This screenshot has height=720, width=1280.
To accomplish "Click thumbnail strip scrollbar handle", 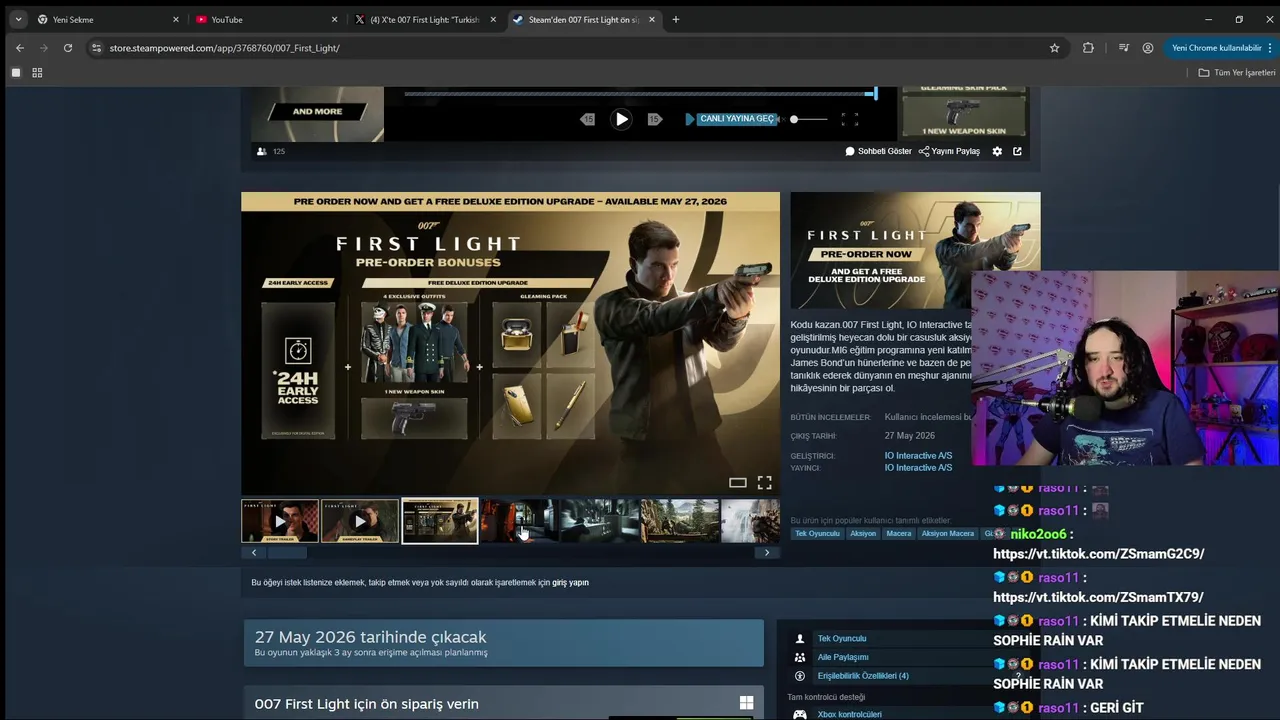I will coord(287,552).
